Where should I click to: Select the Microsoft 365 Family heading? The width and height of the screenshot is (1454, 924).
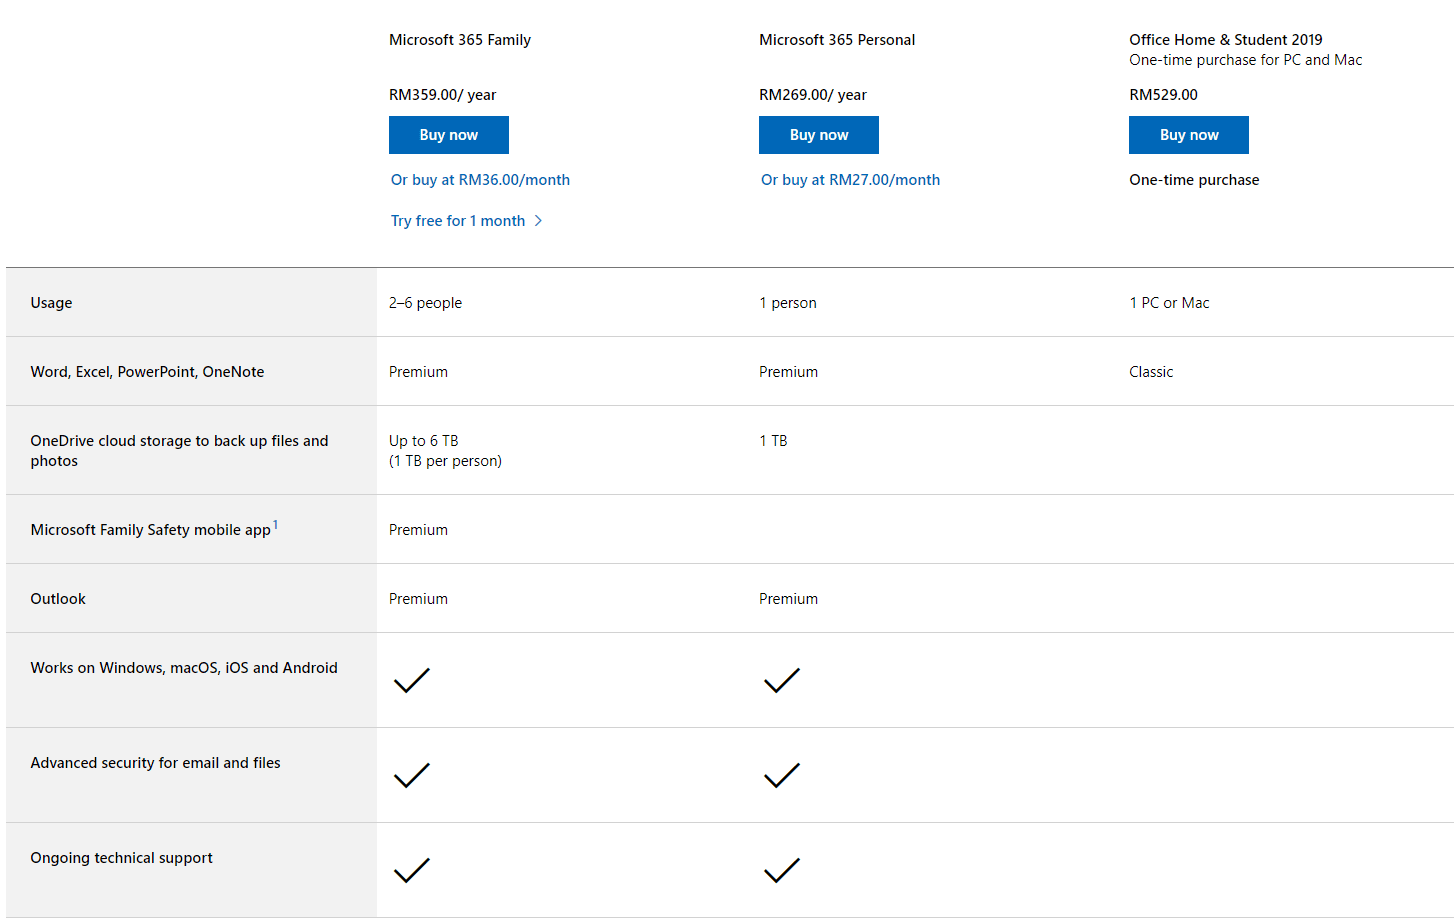click(460, 40)
